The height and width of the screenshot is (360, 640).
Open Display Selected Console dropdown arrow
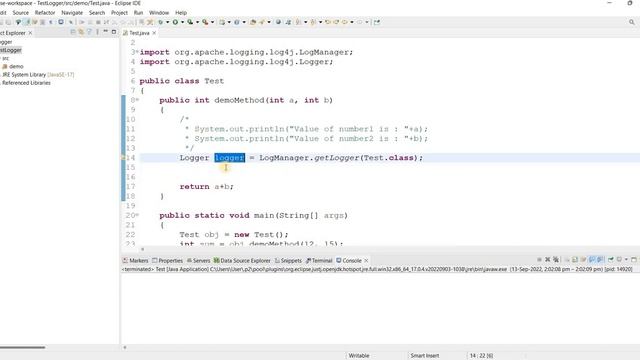[626, 260]
